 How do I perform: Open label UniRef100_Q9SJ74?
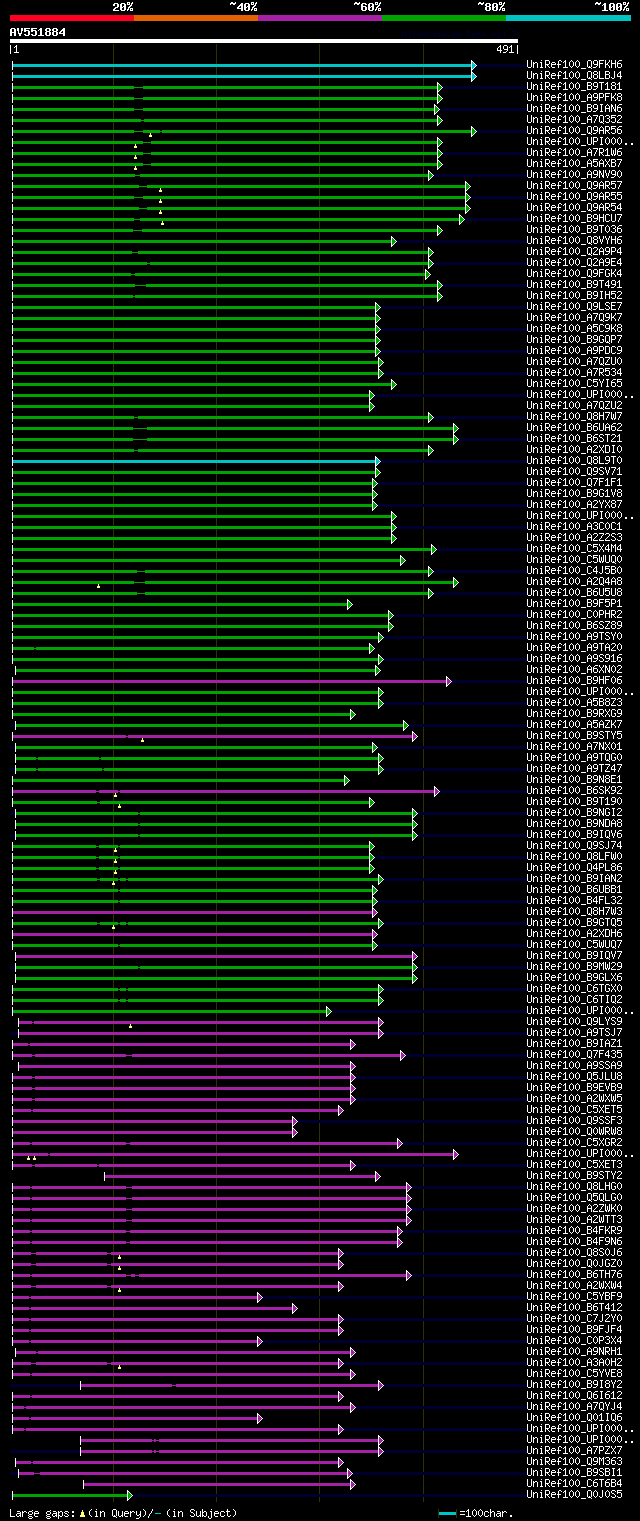574,845
